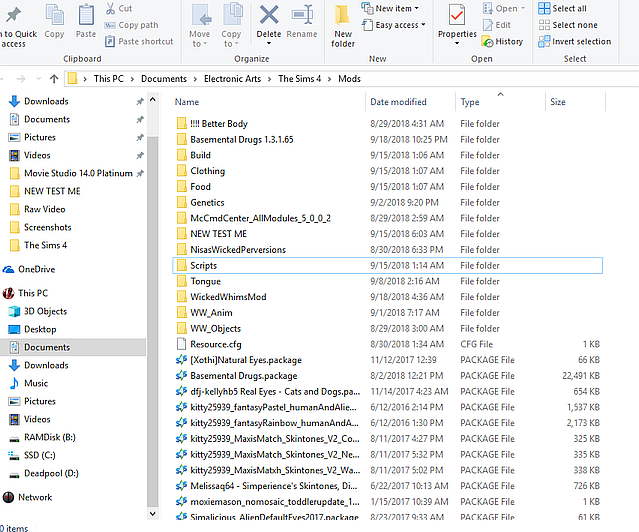Screen dimensions: 639x532
Task: Select the WickedWhimsMod folder
Action: tap(228, 297)
